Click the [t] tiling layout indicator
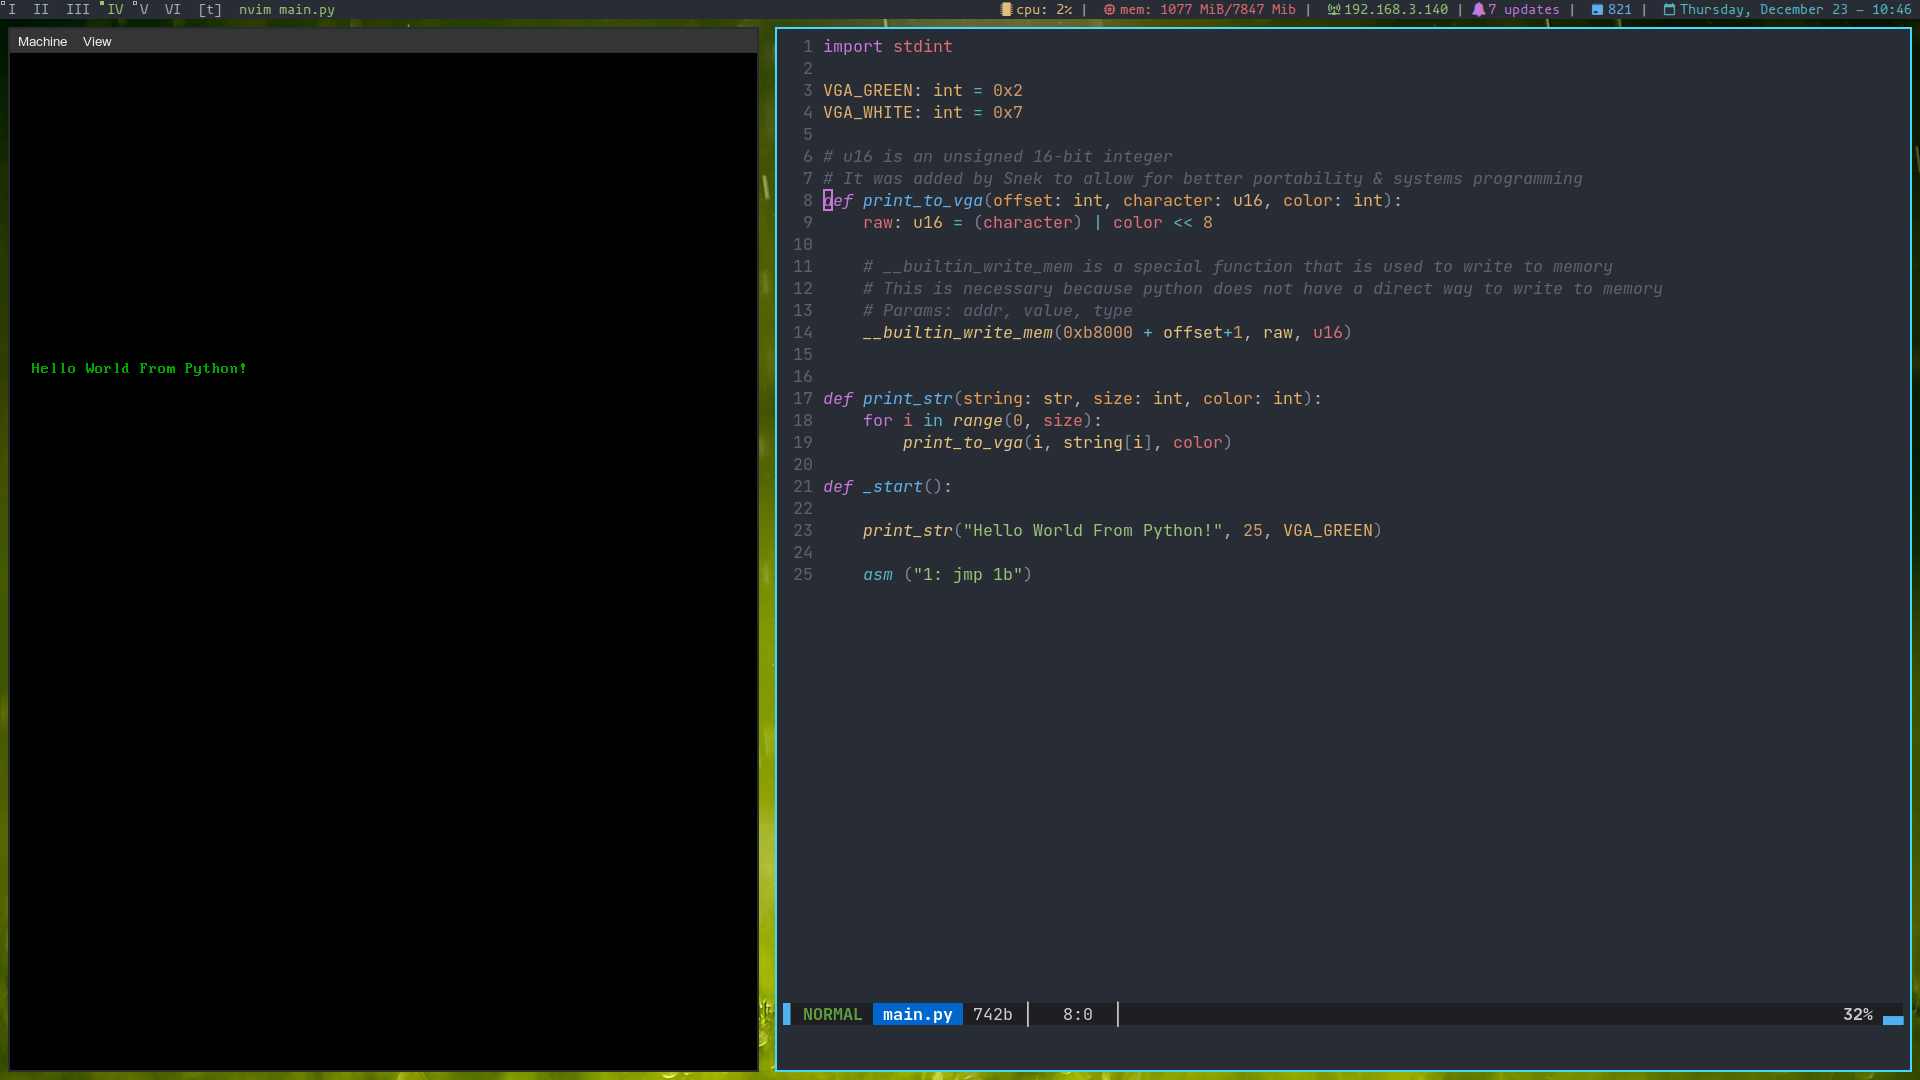 210,9
